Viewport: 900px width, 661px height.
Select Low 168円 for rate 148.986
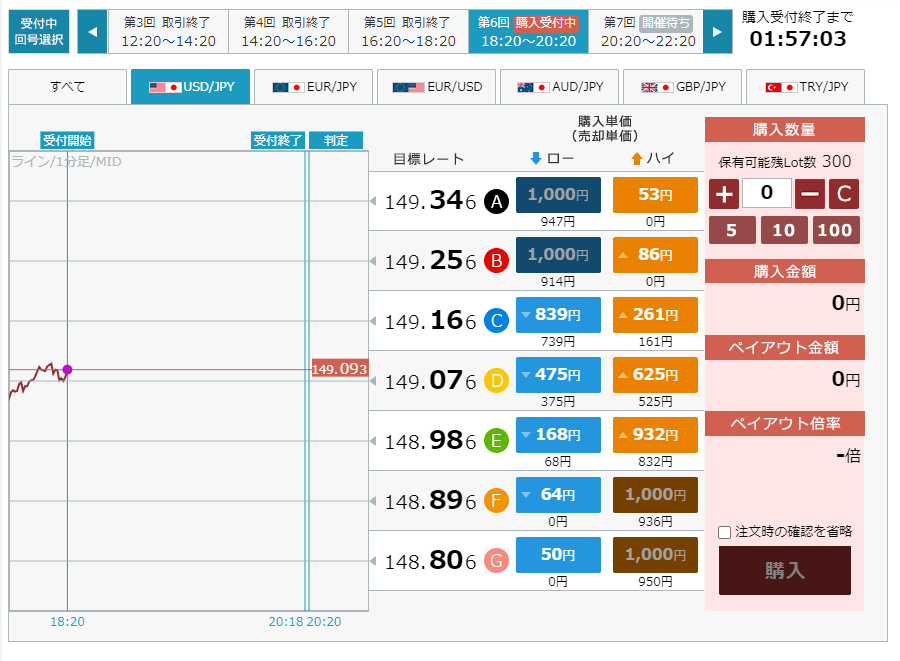pyautogui.click(x=558, y=434)
